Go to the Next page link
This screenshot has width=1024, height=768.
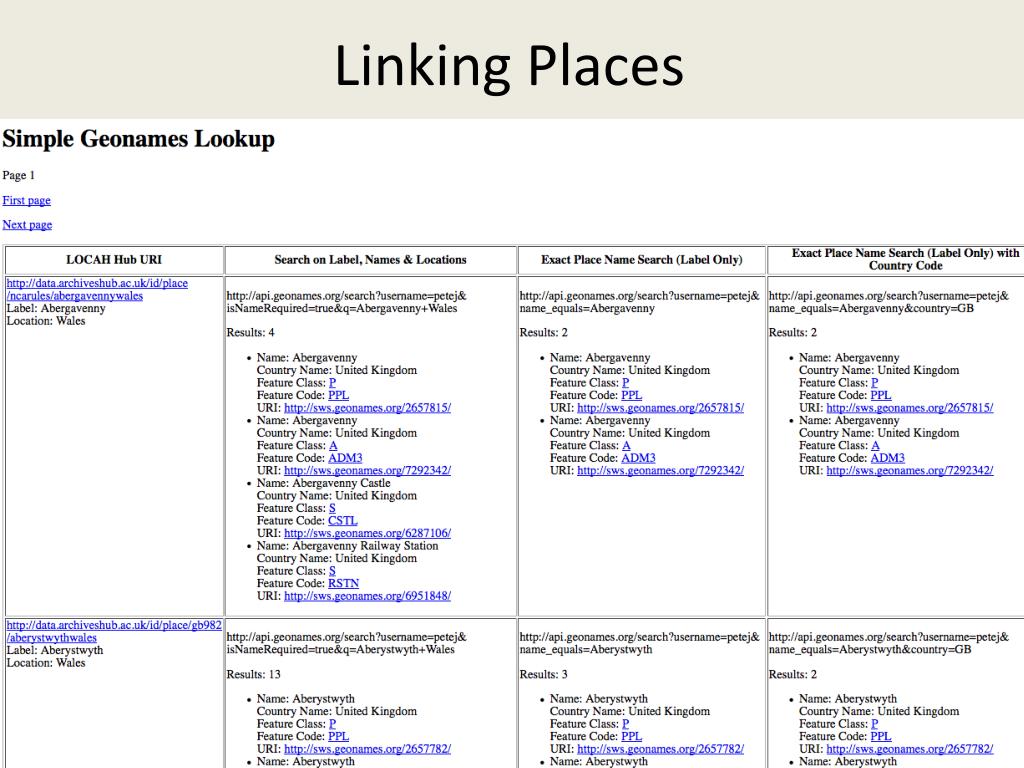27,224
